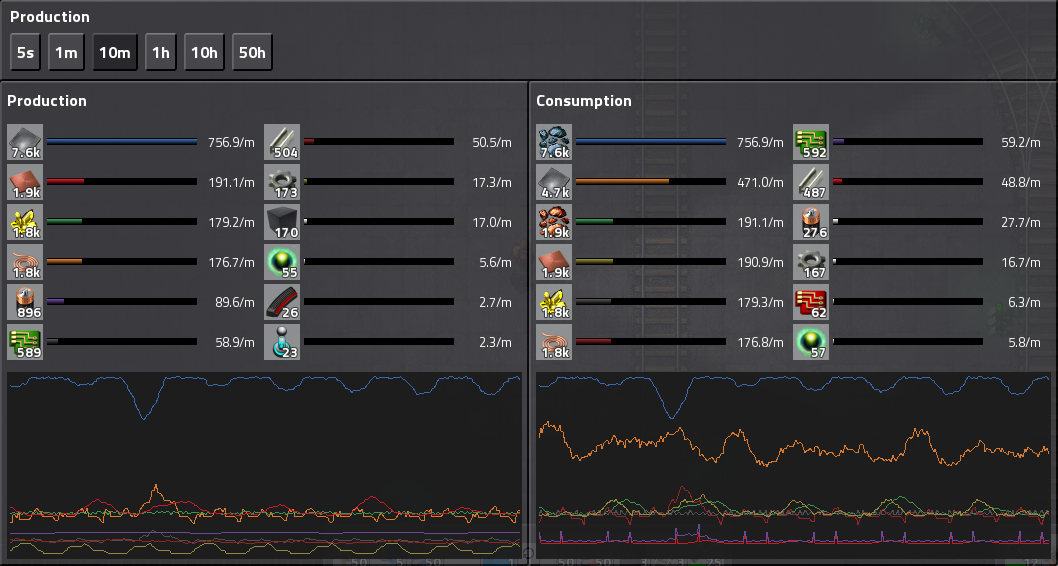Click the 179.2/m production rate value

point(231,222)
